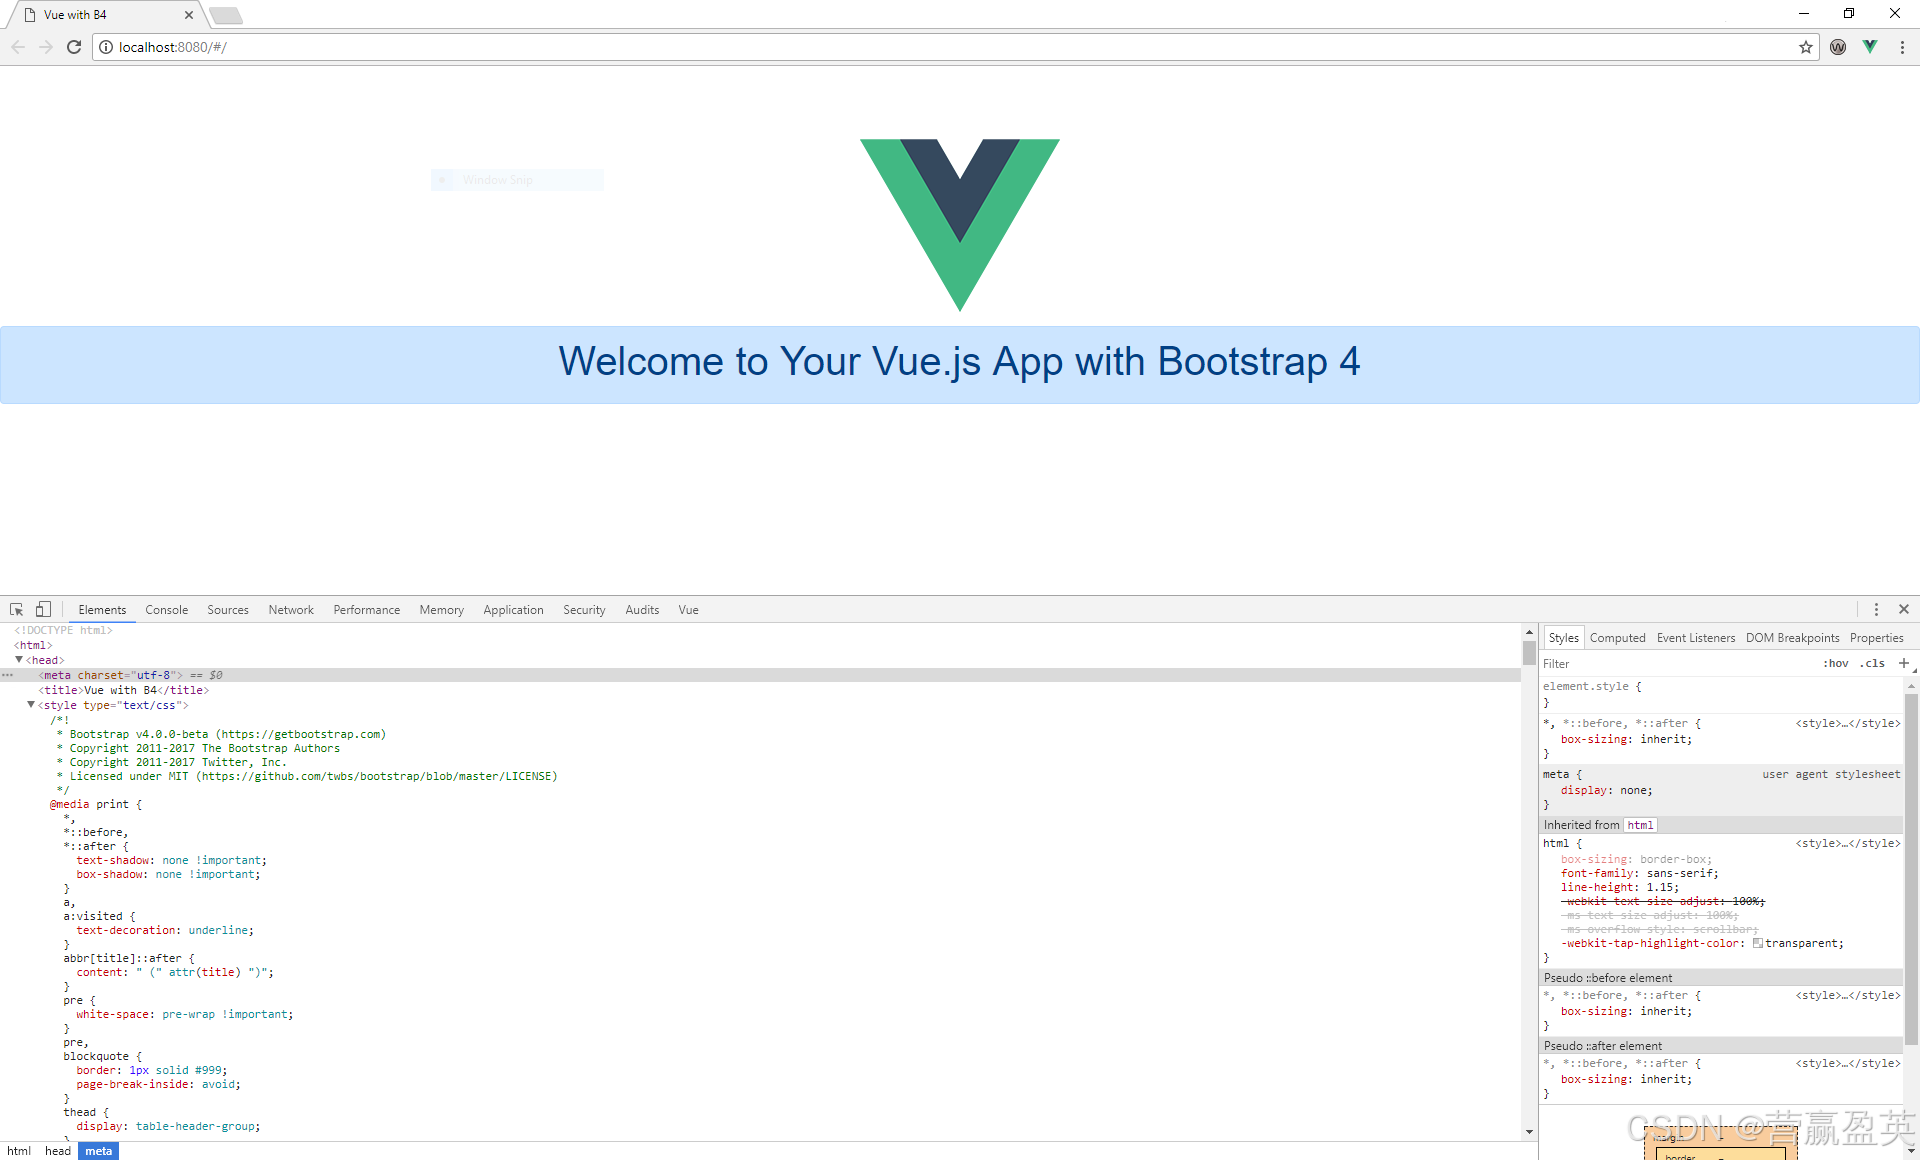Open DevTools customization menu via three-dot icon
This screenshot has width=1920, height=1160.
click(1876, 609)
